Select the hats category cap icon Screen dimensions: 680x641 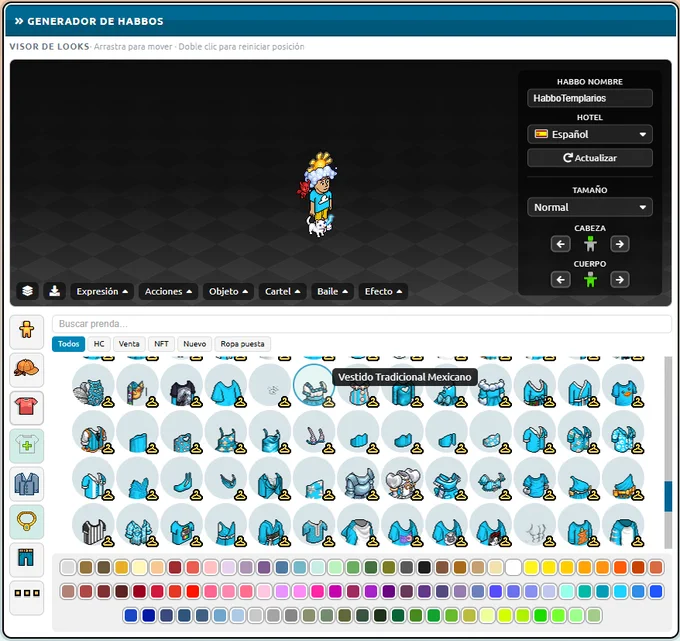(x=26, y=370)
